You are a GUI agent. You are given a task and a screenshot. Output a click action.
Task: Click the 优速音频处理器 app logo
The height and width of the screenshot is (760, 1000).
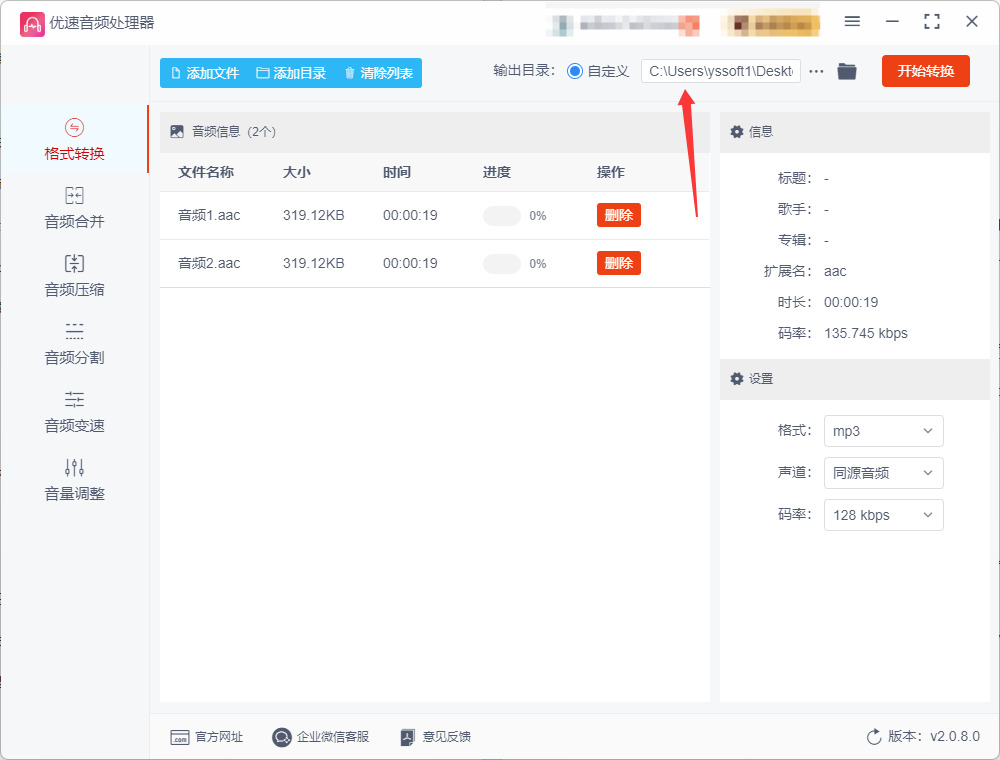(x=32, y=24)
